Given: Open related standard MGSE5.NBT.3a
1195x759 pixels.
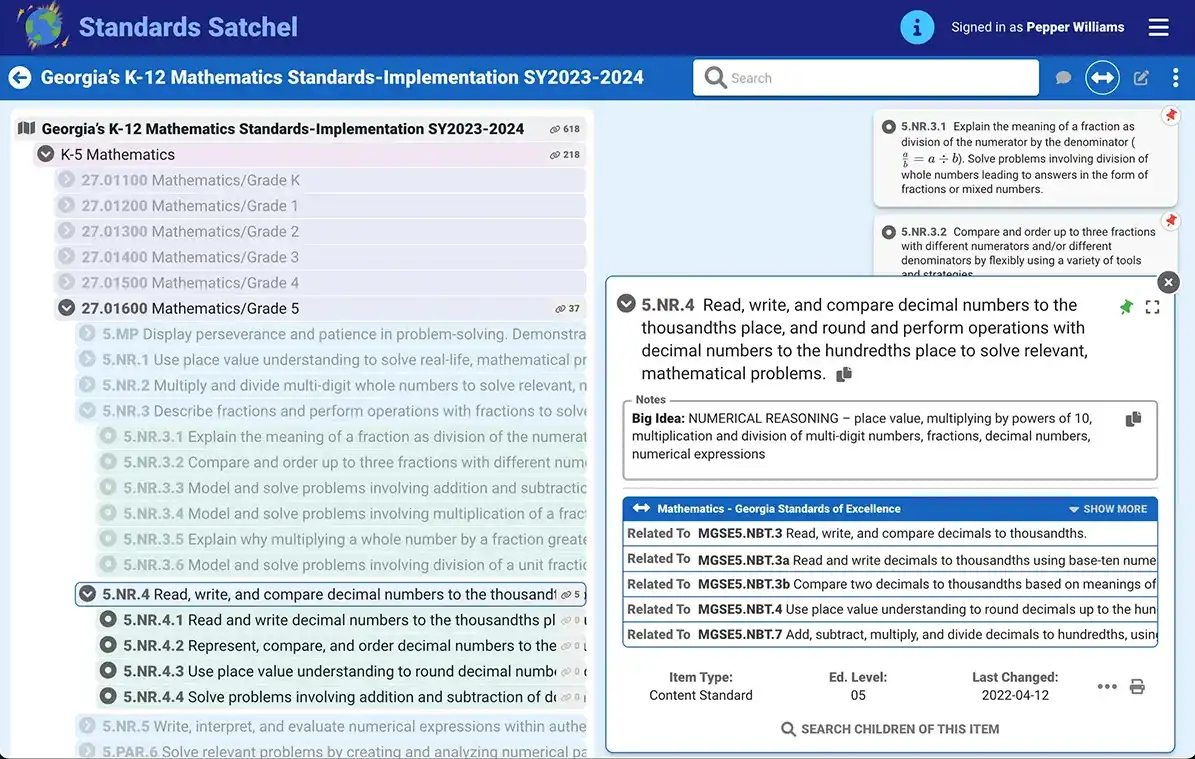Looking at the screenshot, I should [x=890, y=559].
